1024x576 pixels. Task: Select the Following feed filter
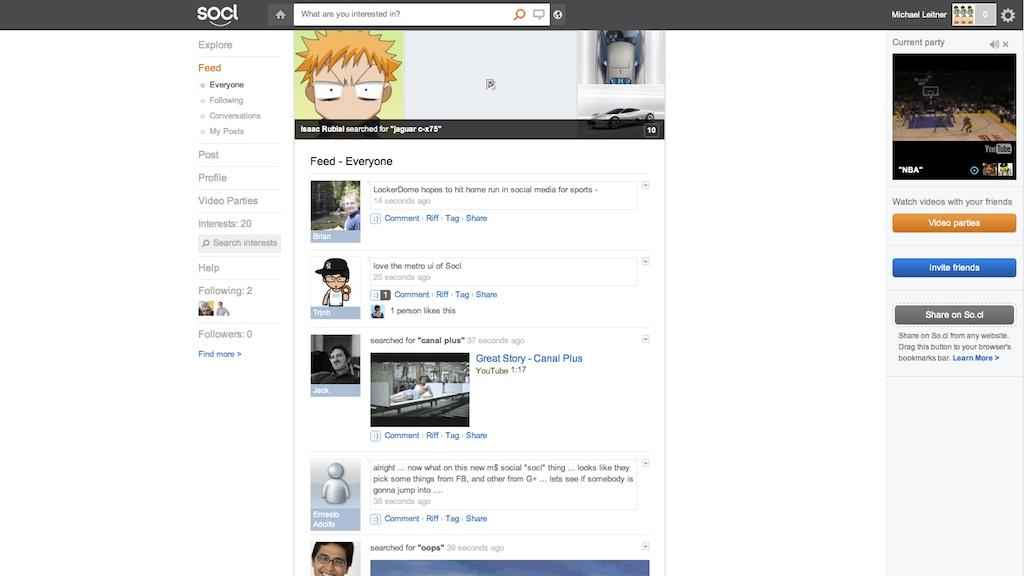point(226,101)
